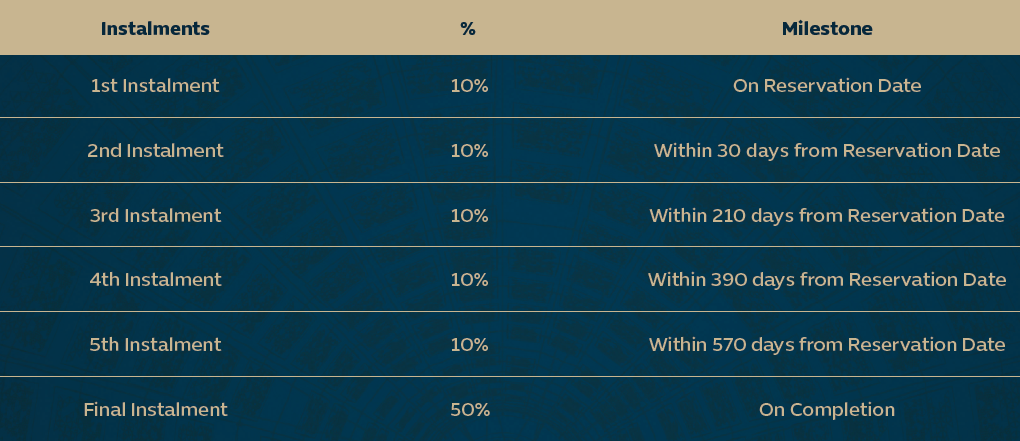Select the 1st Instalment cell
1020x441 pixels.
point(155,86)
